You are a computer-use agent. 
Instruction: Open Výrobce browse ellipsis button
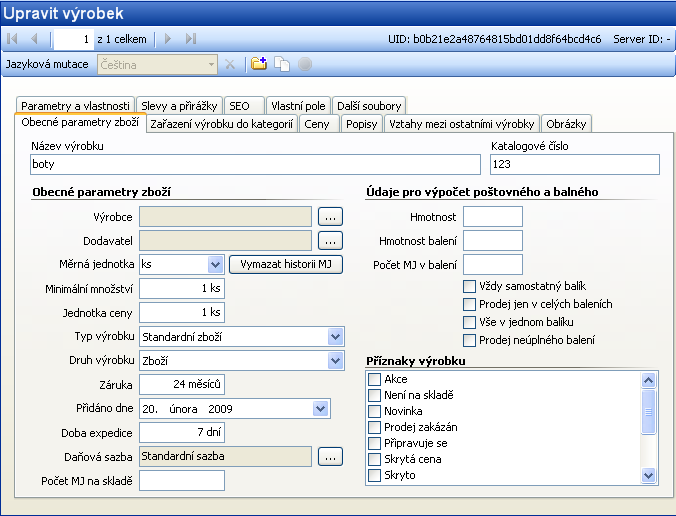pos(330,216)
